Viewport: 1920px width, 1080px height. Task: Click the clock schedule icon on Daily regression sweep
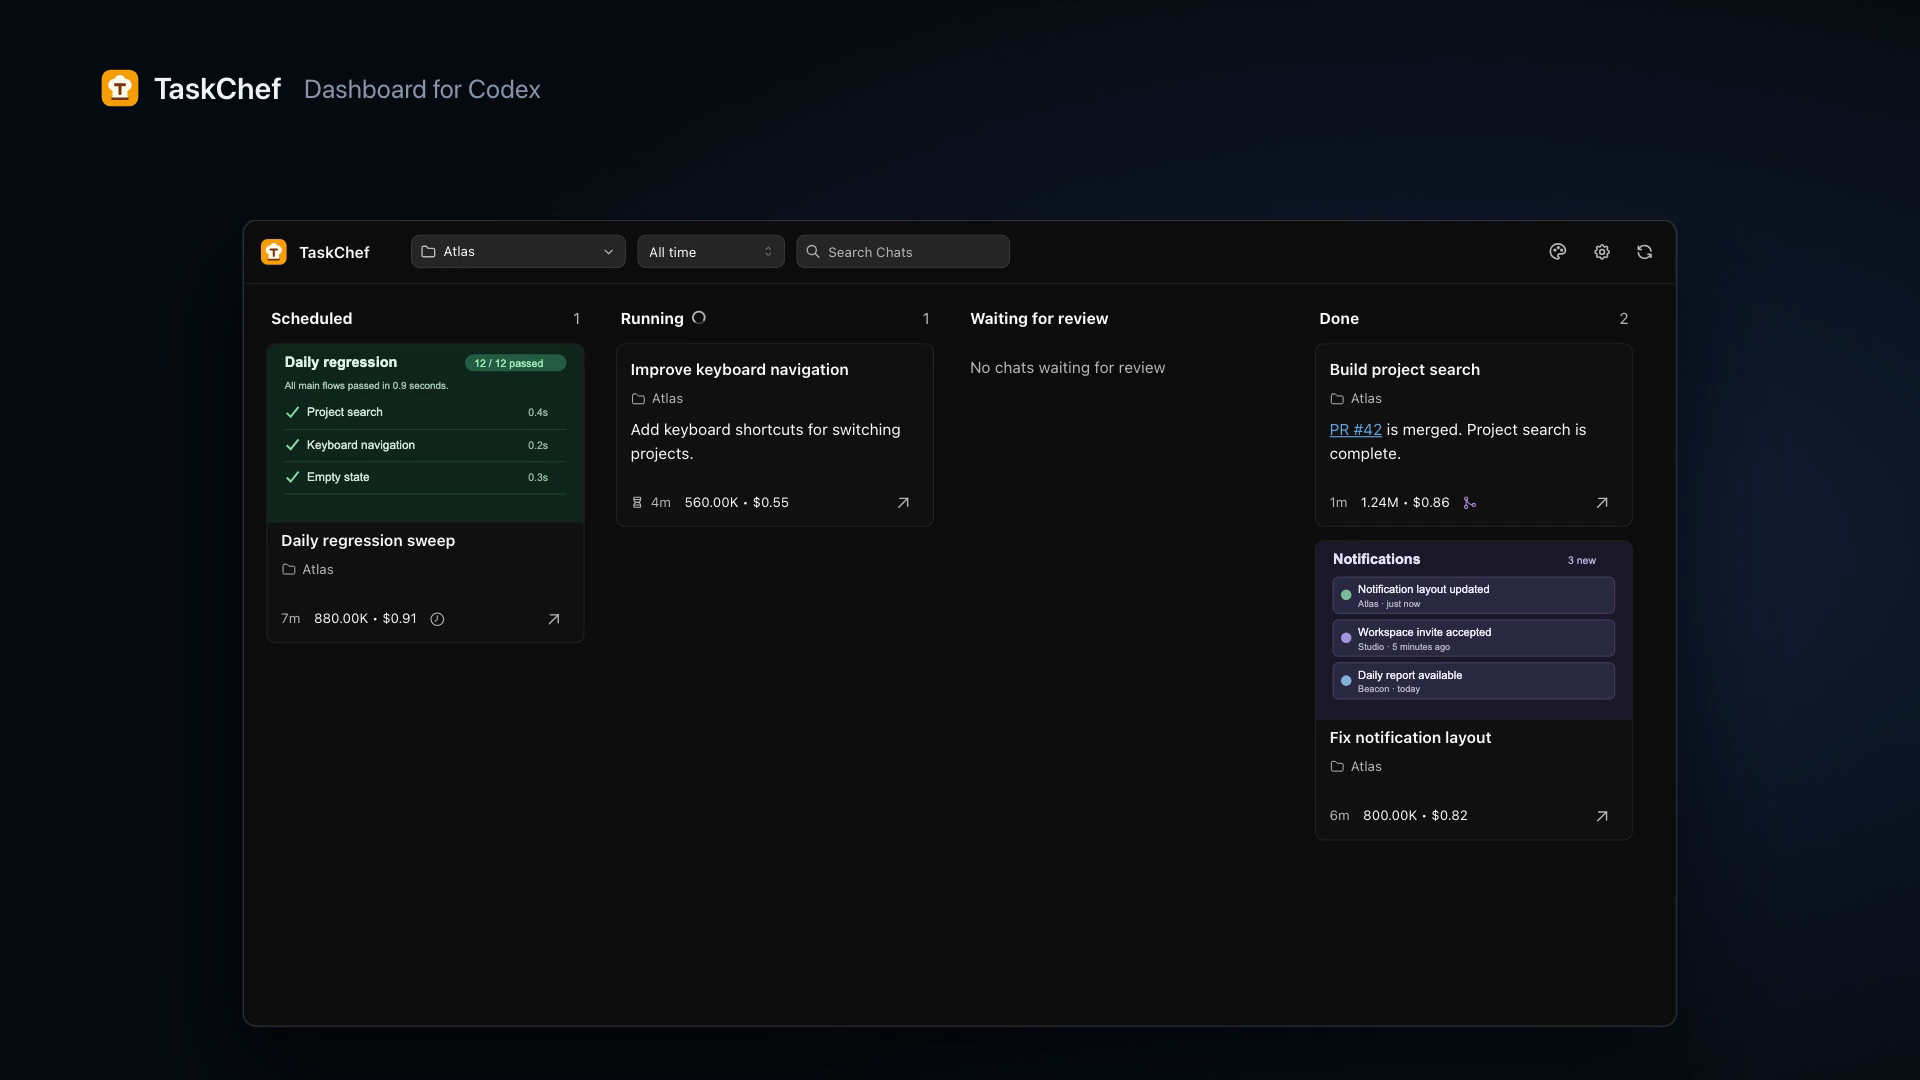437,619
